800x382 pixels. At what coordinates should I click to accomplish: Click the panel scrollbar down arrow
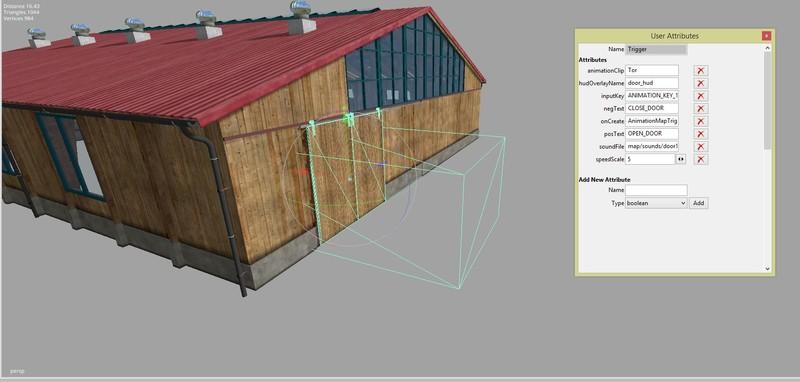(x=767, y=268)
